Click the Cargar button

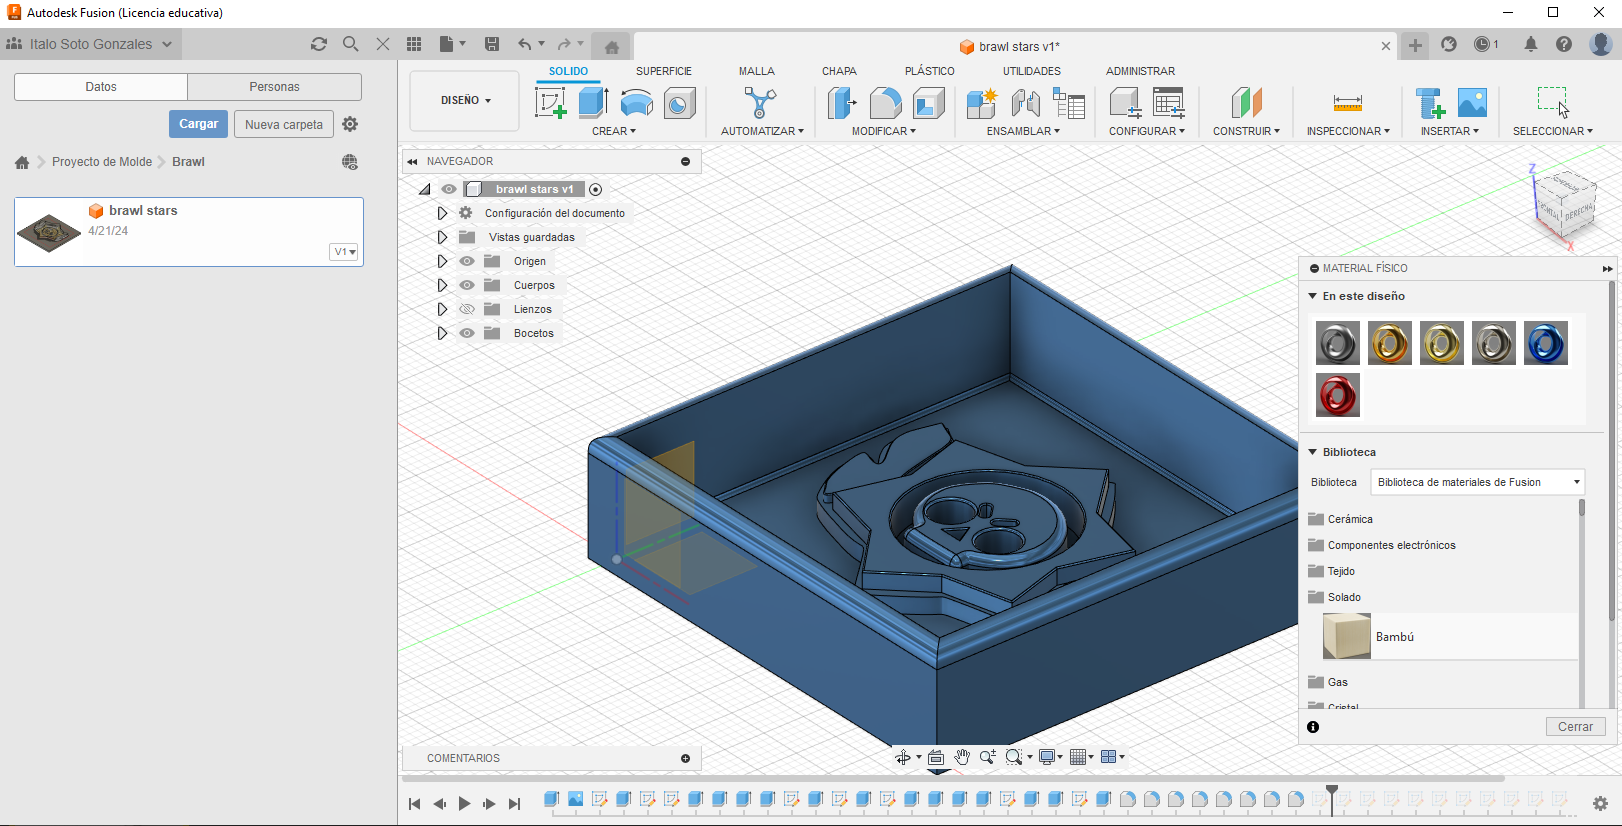click(x=198, y=124)
